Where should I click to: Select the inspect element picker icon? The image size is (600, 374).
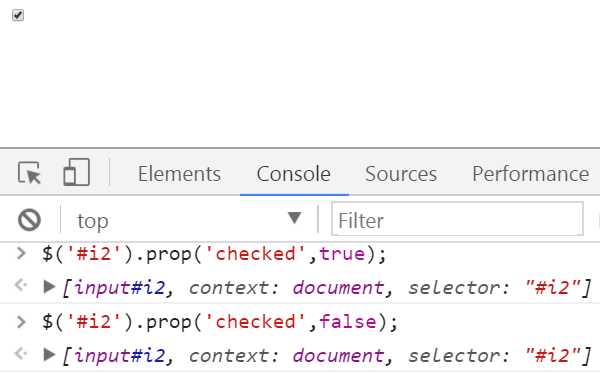(x=29, y=173)
